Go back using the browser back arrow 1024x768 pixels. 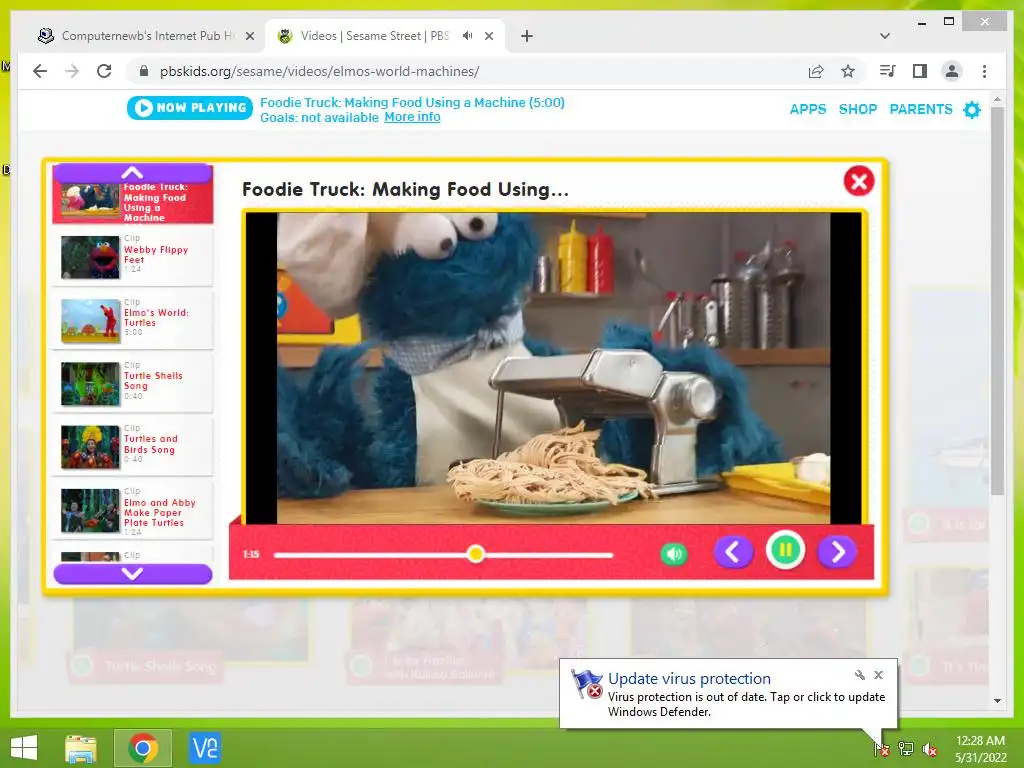40,71
